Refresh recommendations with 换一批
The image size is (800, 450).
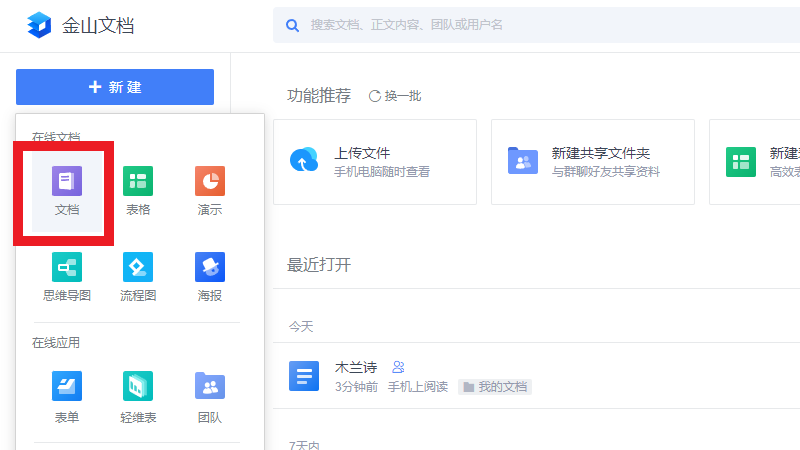tap(396, 96)
